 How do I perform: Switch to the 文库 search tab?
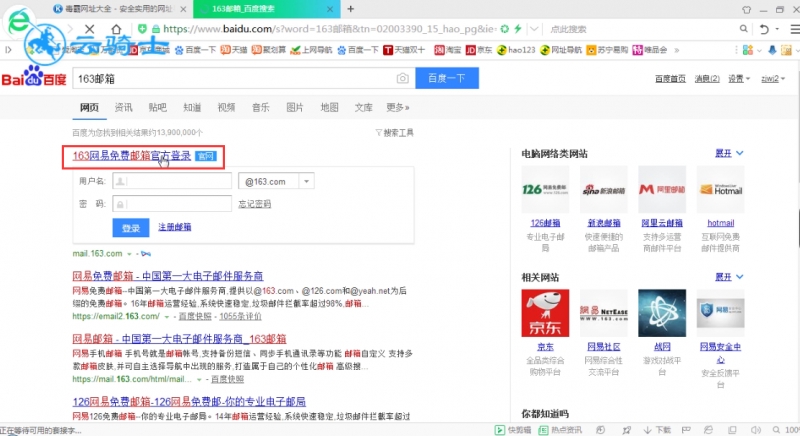coord(363,107)
